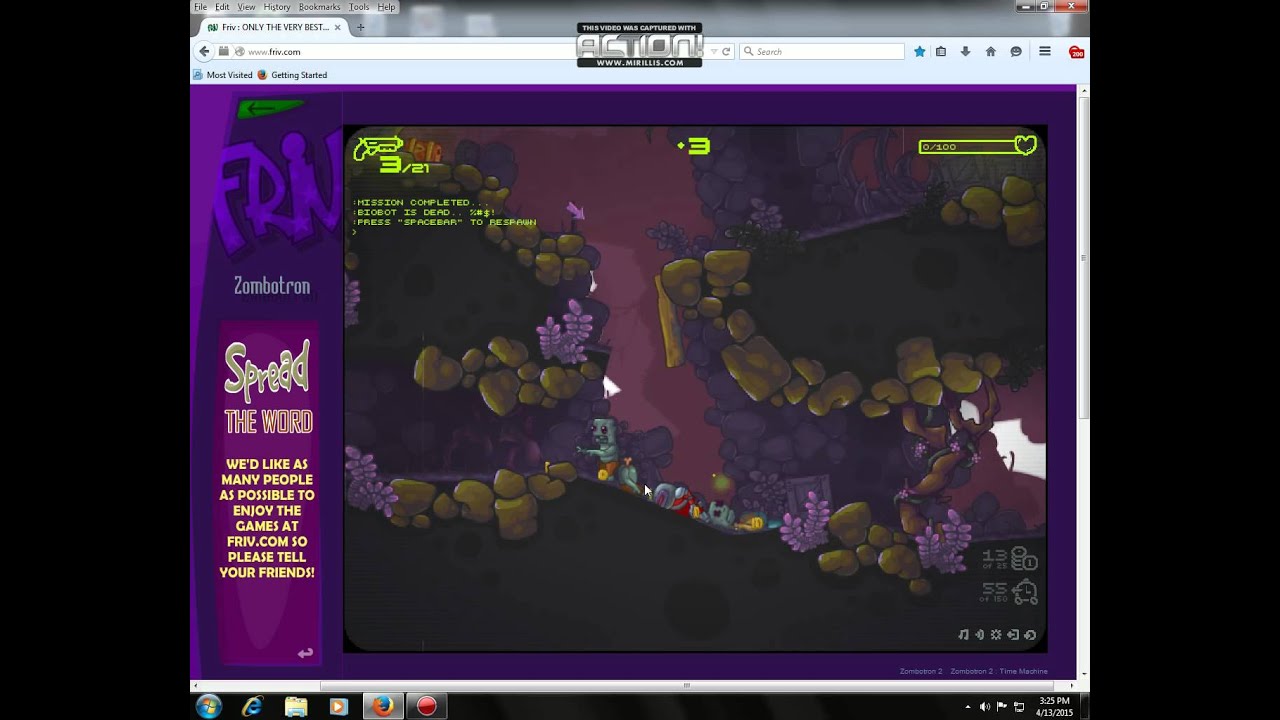This screenshot has width=1280, height=720.
Task: Open Getting Started bookmark
Action: [292, 75]
